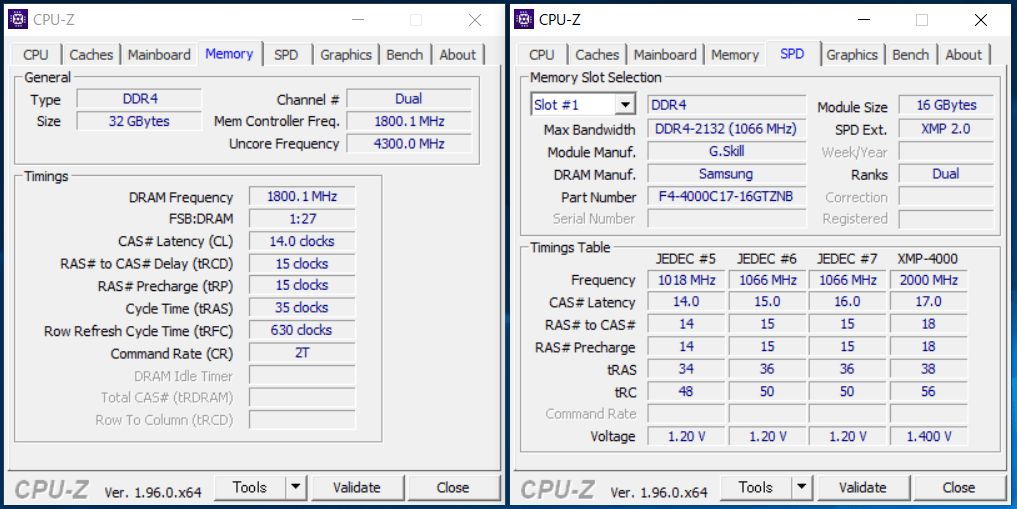Click XMP-4000 voltage 1.400 V

click(929, 436)
